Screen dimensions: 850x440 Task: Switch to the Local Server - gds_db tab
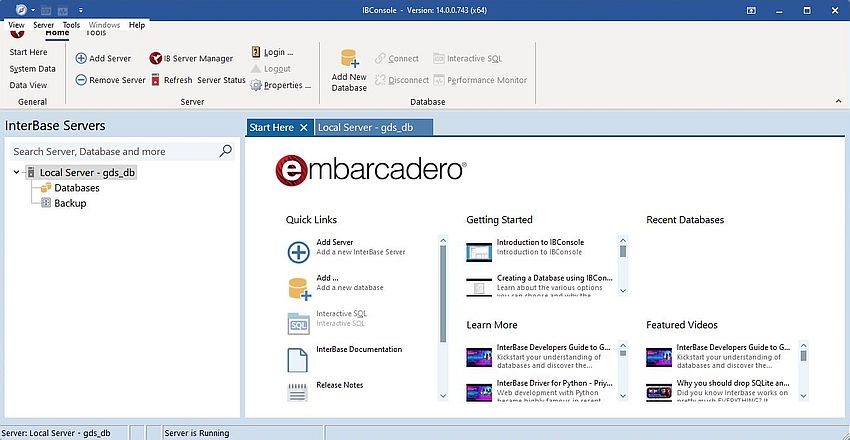(x=372, y=128)
